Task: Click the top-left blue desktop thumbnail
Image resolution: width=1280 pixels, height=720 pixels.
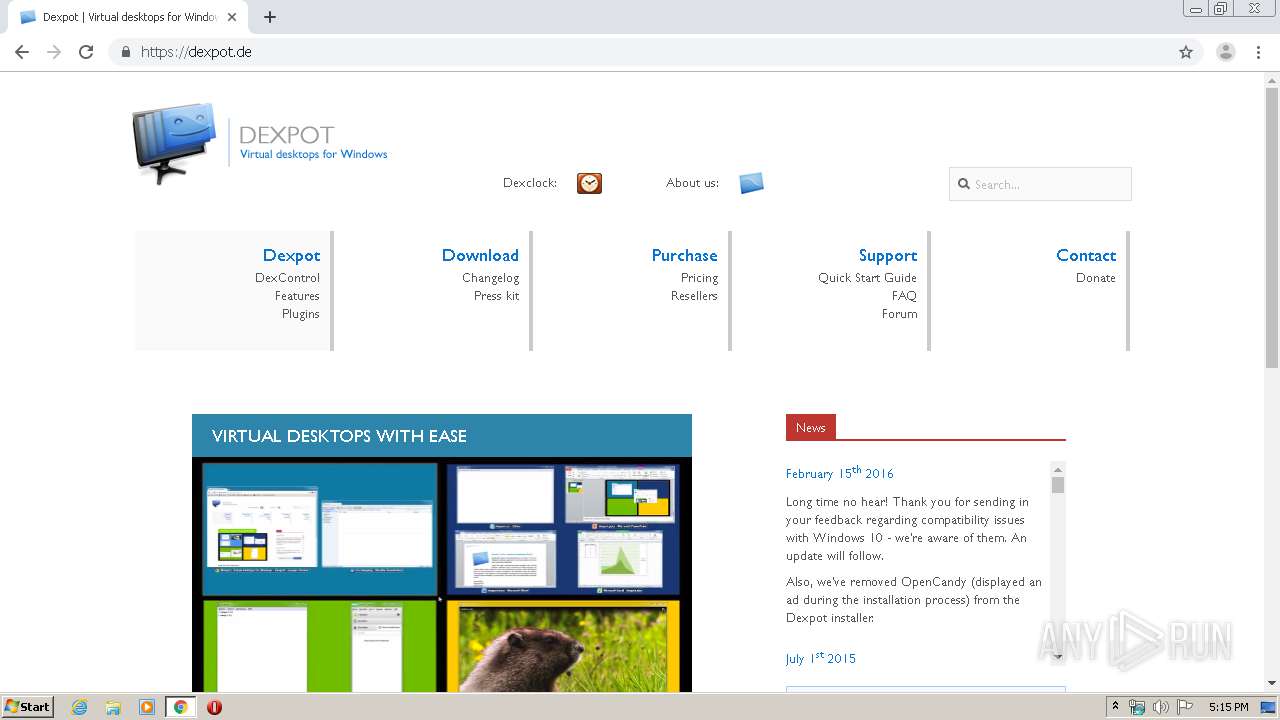Action: [x=320, y=529]
